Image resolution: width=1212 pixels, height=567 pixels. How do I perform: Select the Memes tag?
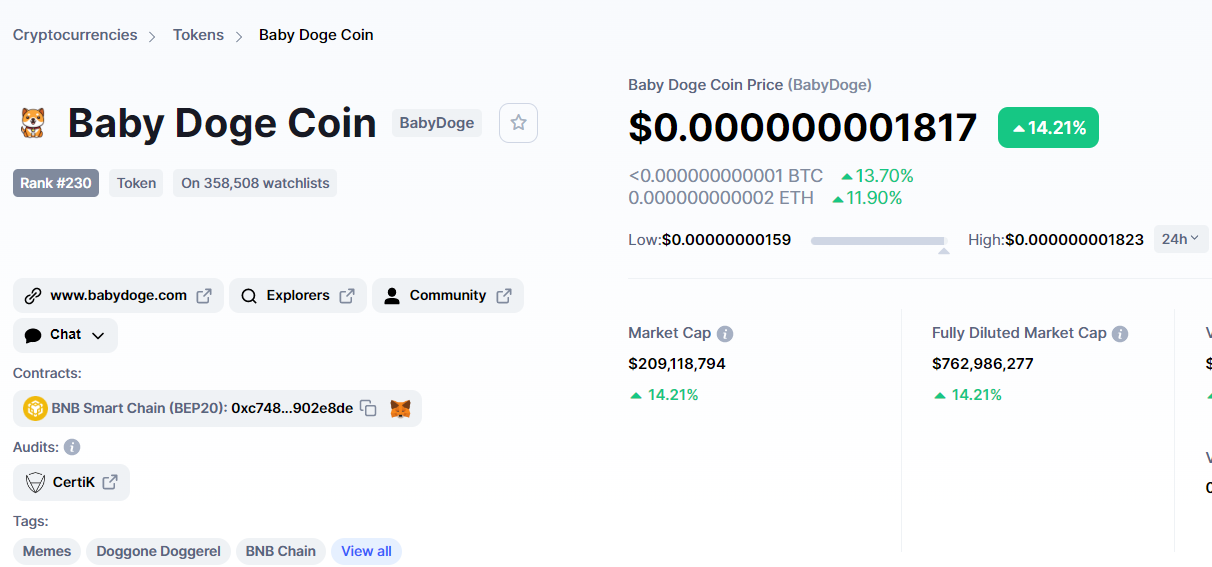[47, 551]
